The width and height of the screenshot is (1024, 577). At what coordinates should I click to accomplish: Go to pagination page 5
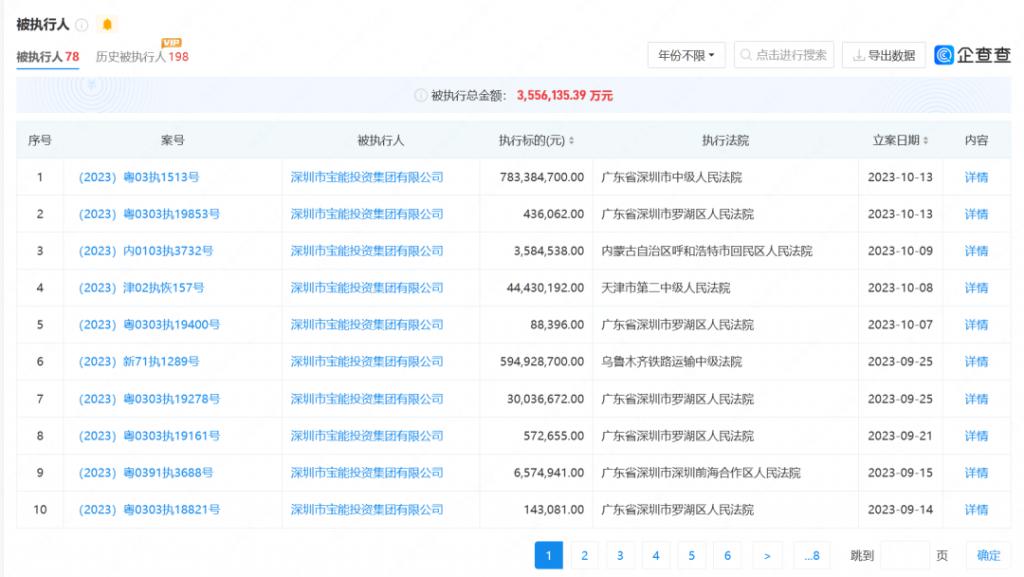tap(692, 555)
